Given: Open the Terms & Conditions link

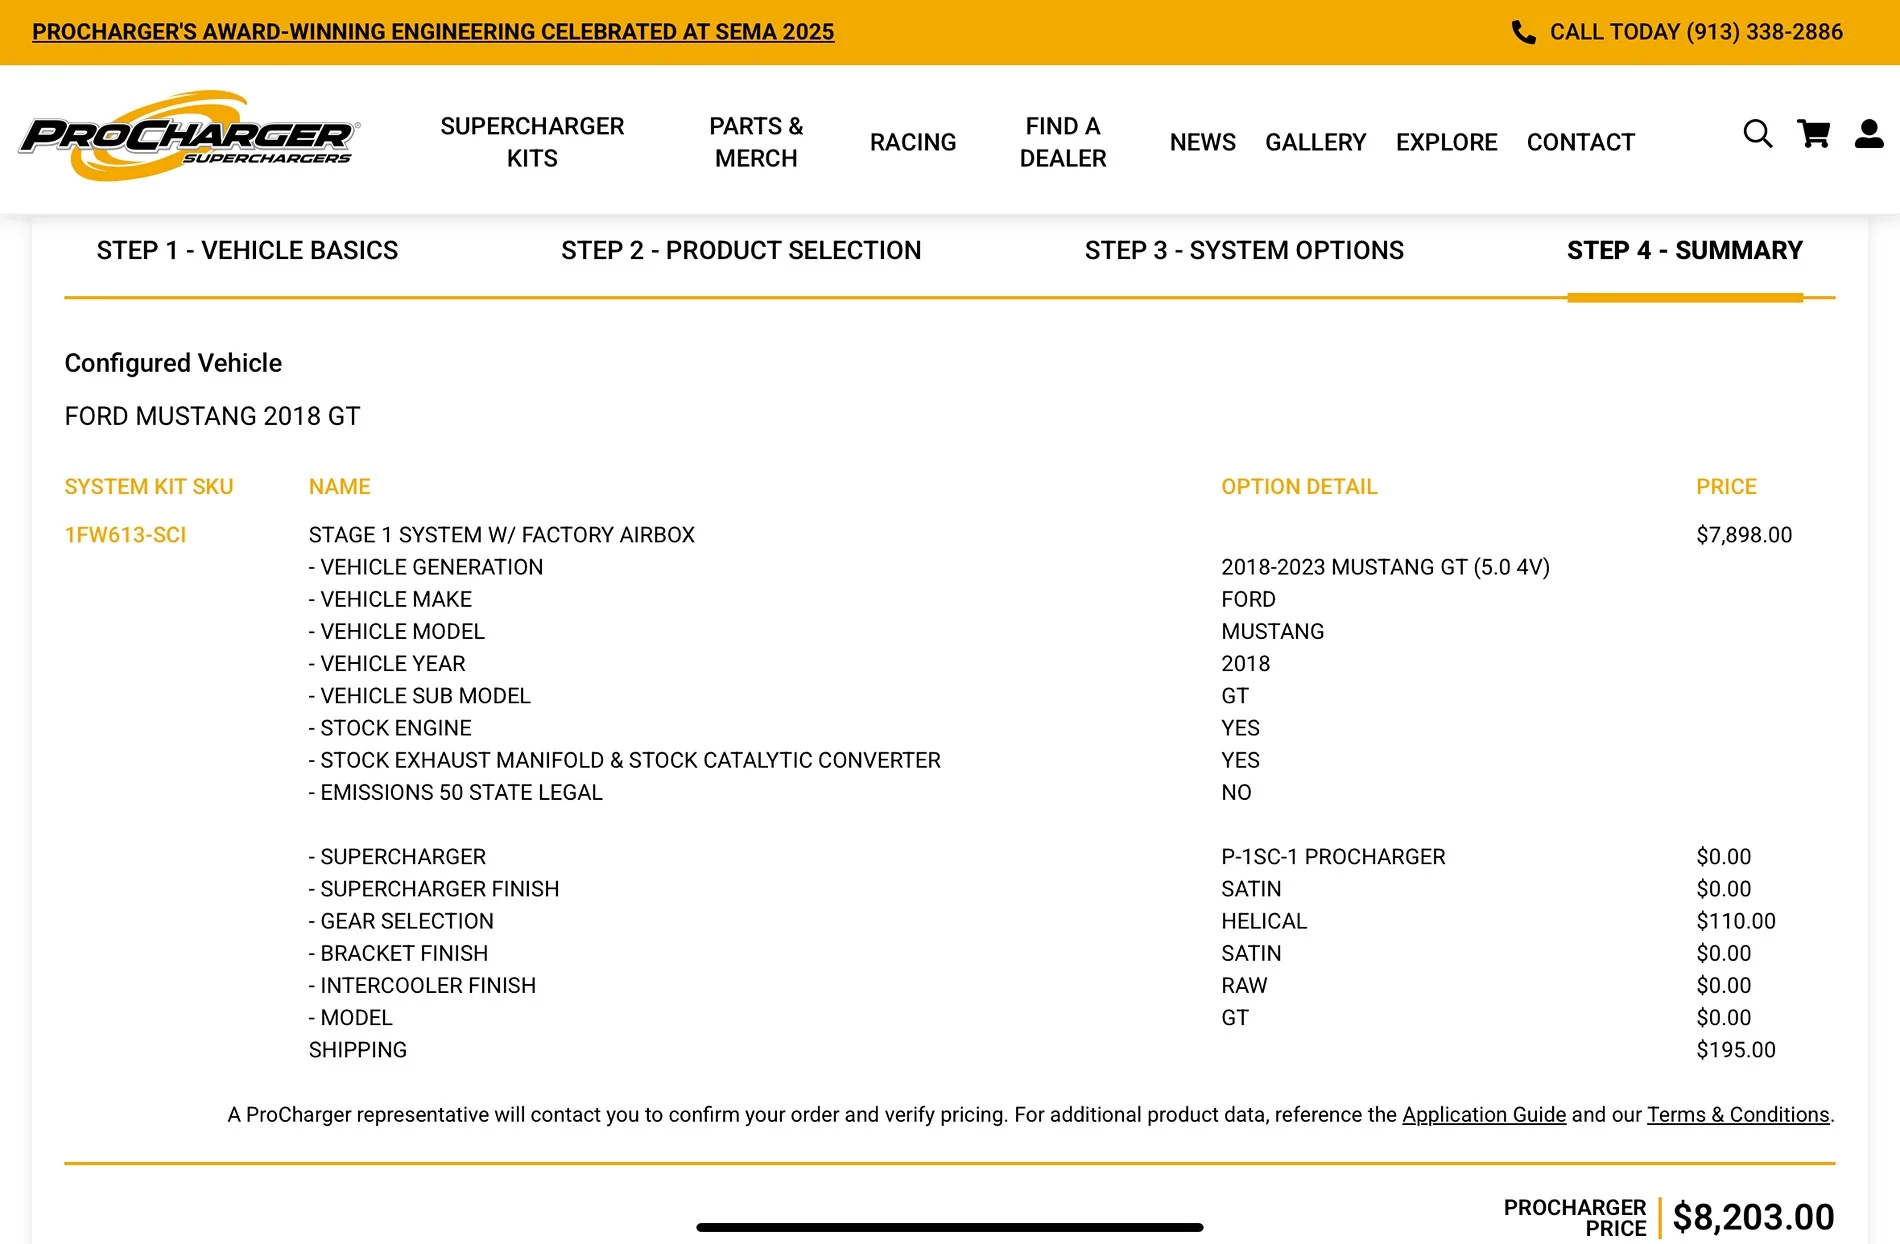Looking at the screenshot, I should (x=1738, y=1115).
